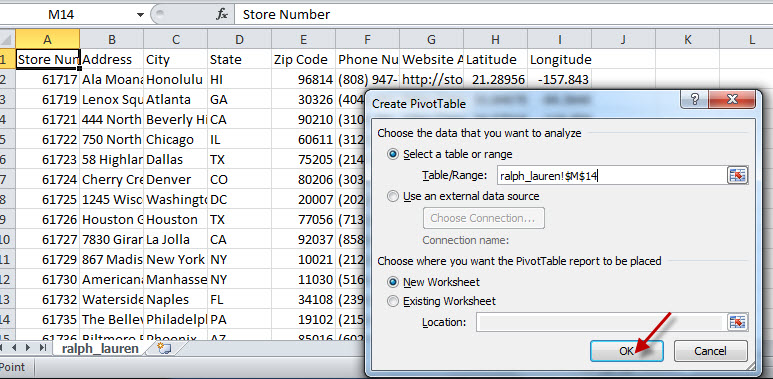Select column A header

(47, 39)
